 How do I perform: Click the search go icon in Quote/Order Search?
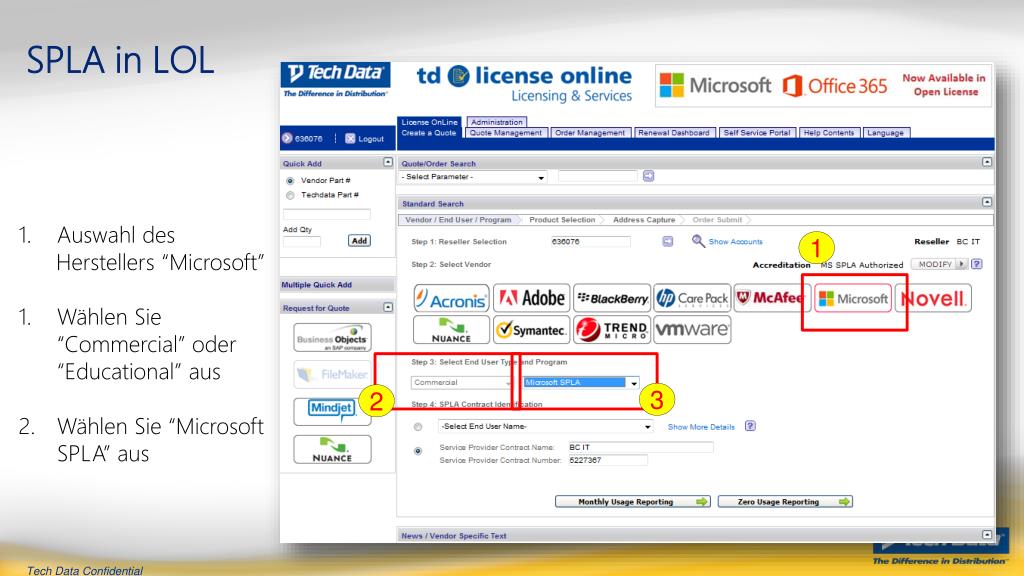[648, 176]
